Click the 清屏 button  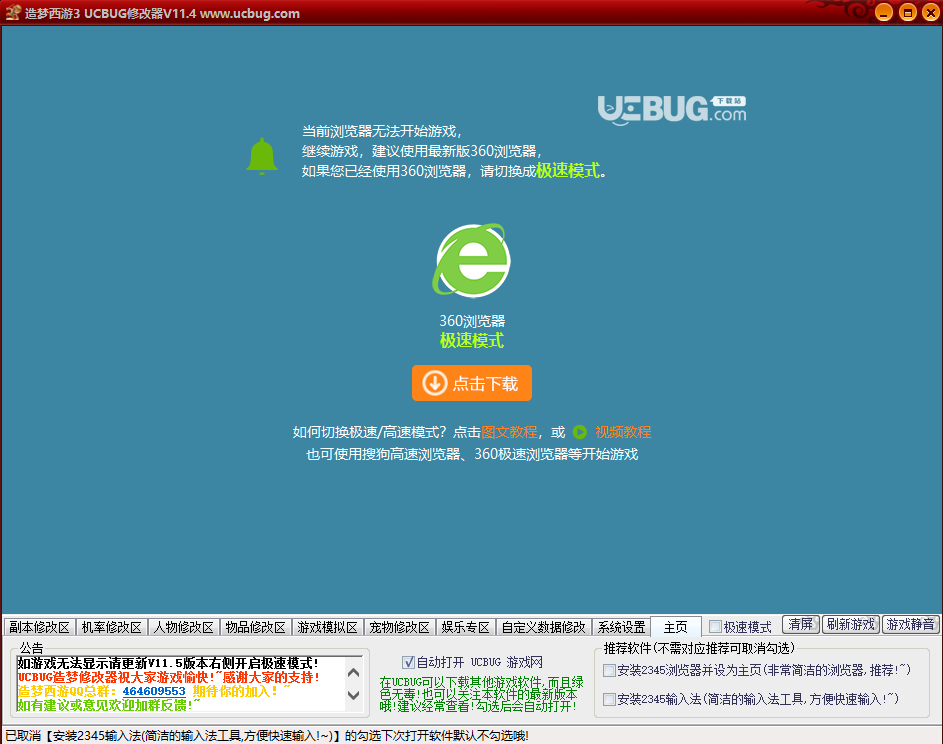[x=800, y=624]
